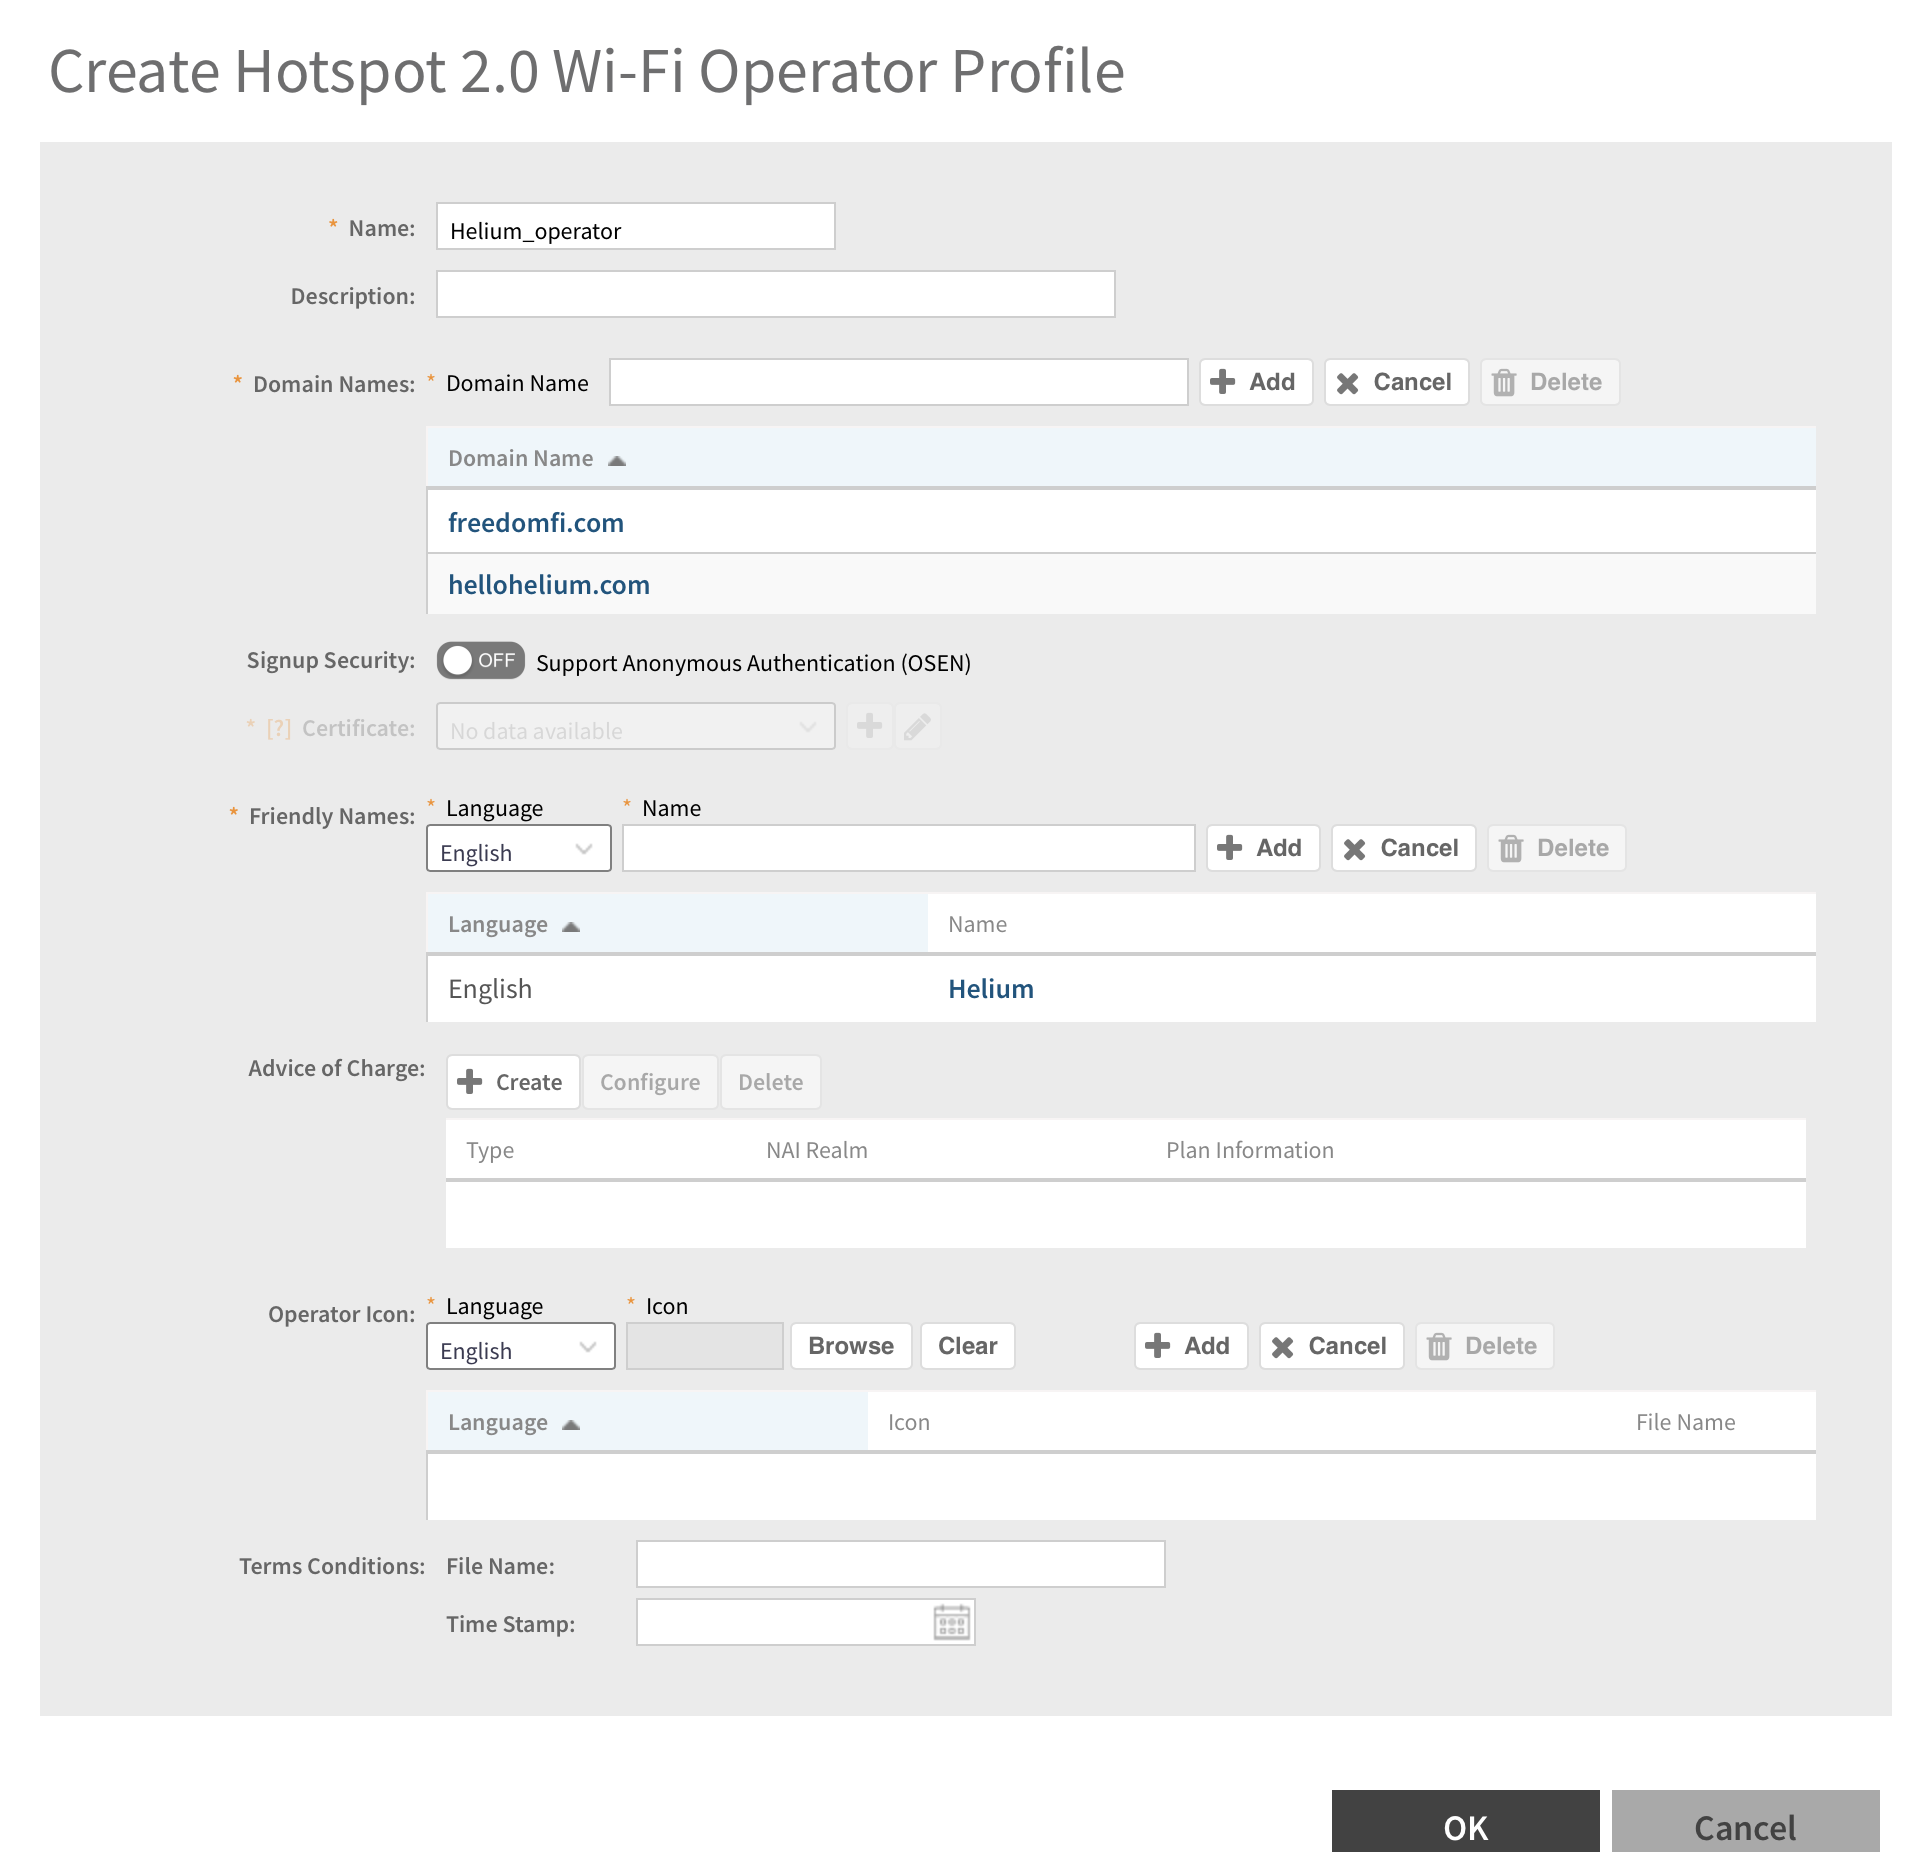This screenshot has width=1926, height=1852.
Task: Toggle Support Anonymous Authentication OSEN switch
Action: point(480,661)
